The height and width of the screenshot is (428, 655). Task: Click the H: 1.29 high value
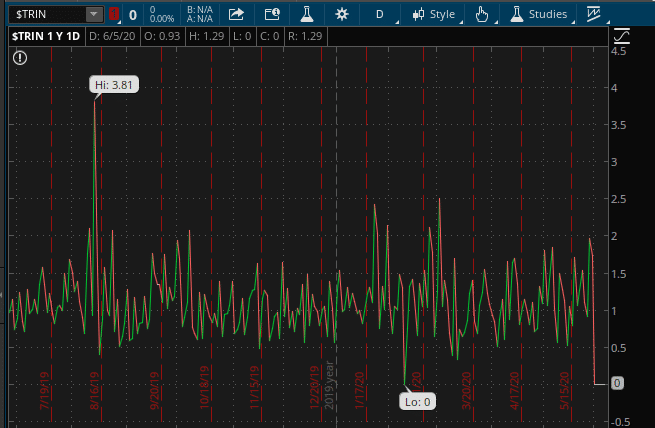click(x=206, y=36)
